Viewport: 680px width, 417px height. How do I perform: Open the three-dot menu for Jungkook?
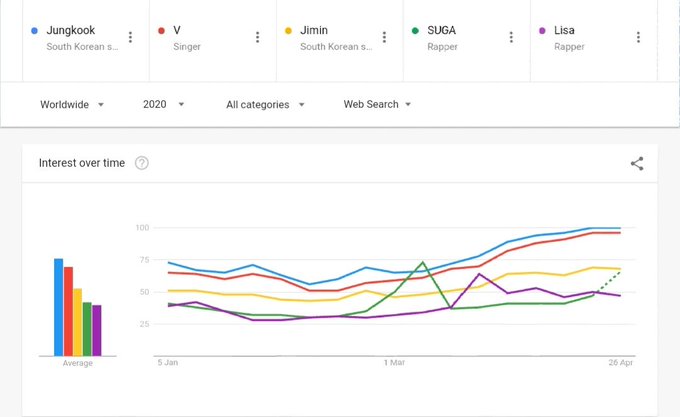(130, 37)
